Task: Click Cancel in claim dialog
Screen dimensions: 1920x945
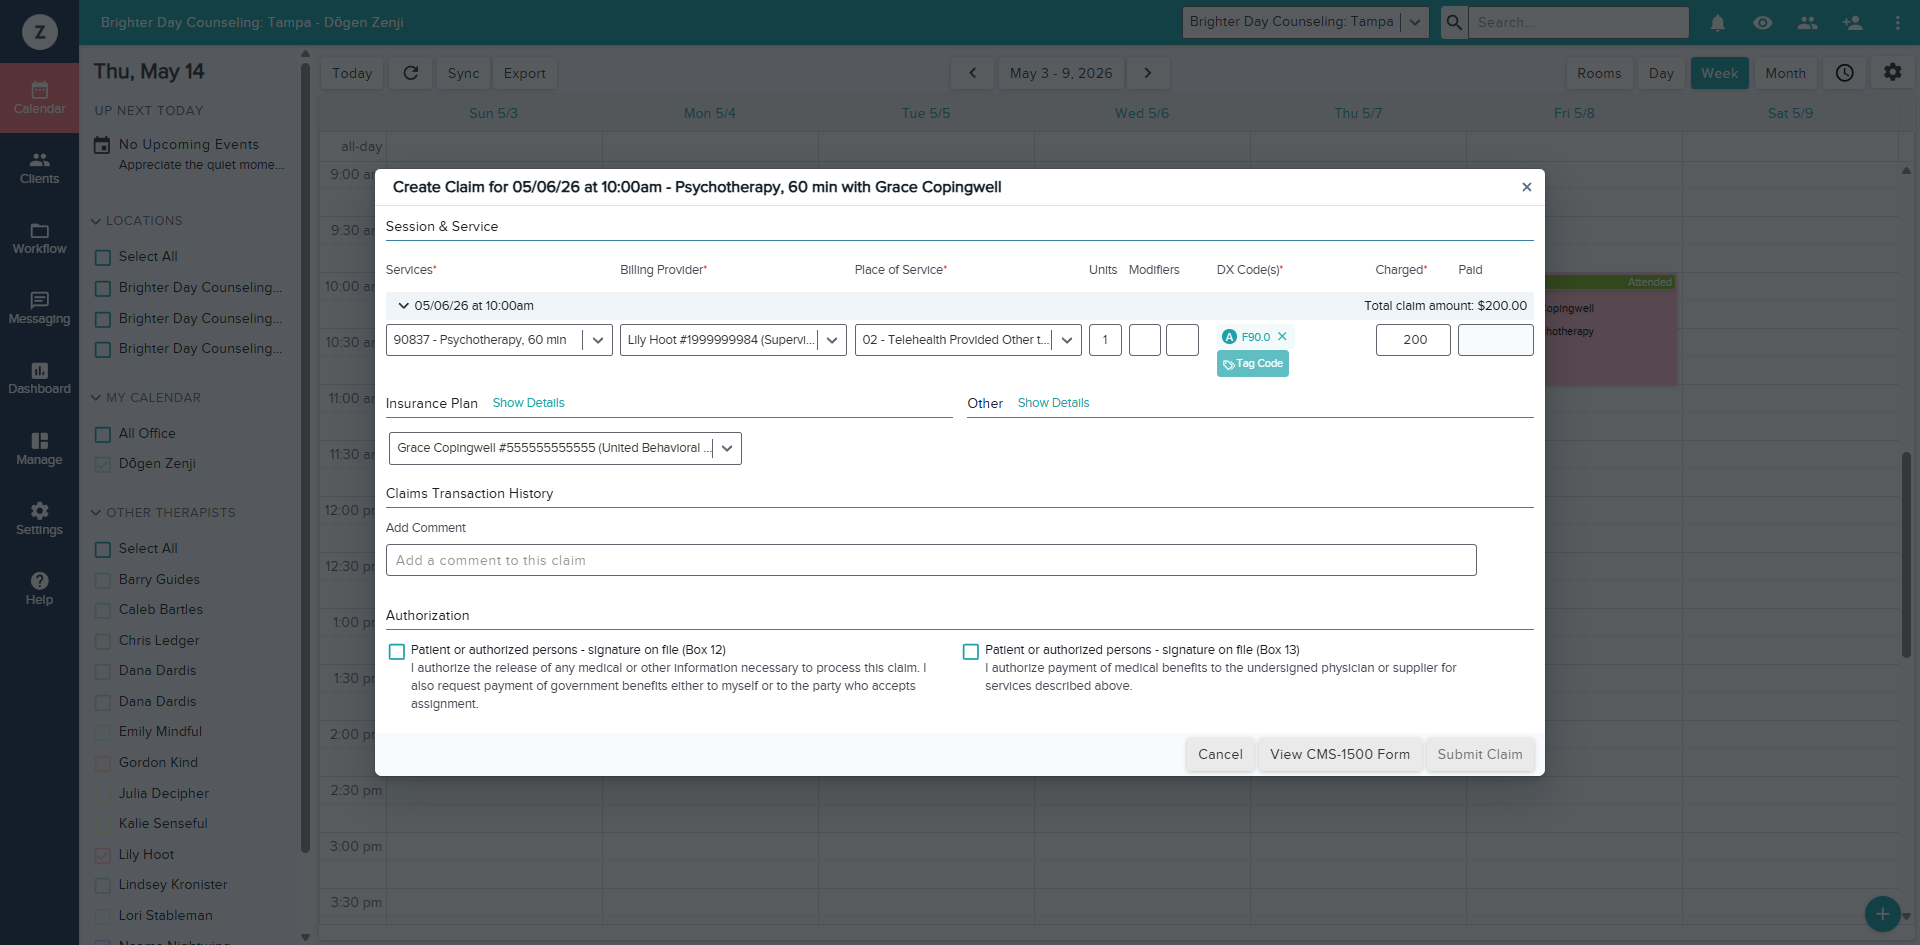Action: pyautogui.click(x=1220, y=754)
